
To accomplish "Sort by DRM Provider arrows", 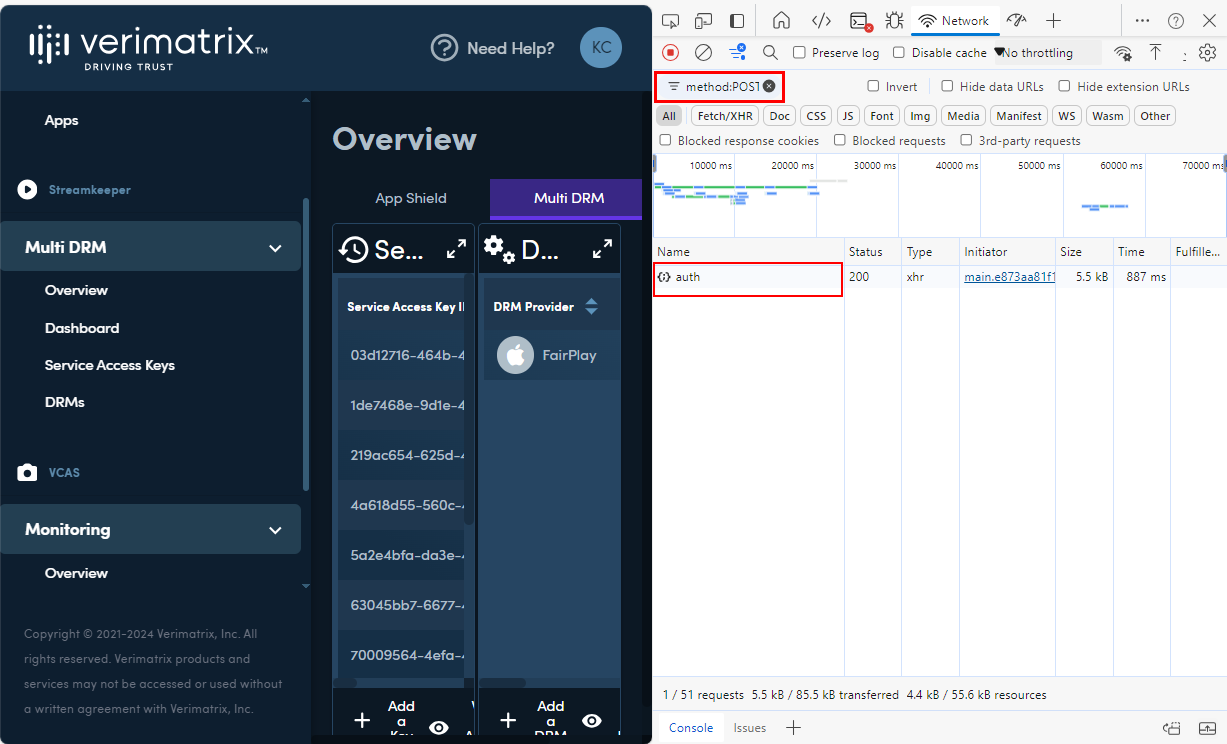I will pyautogui.click(x=591, y=306).
